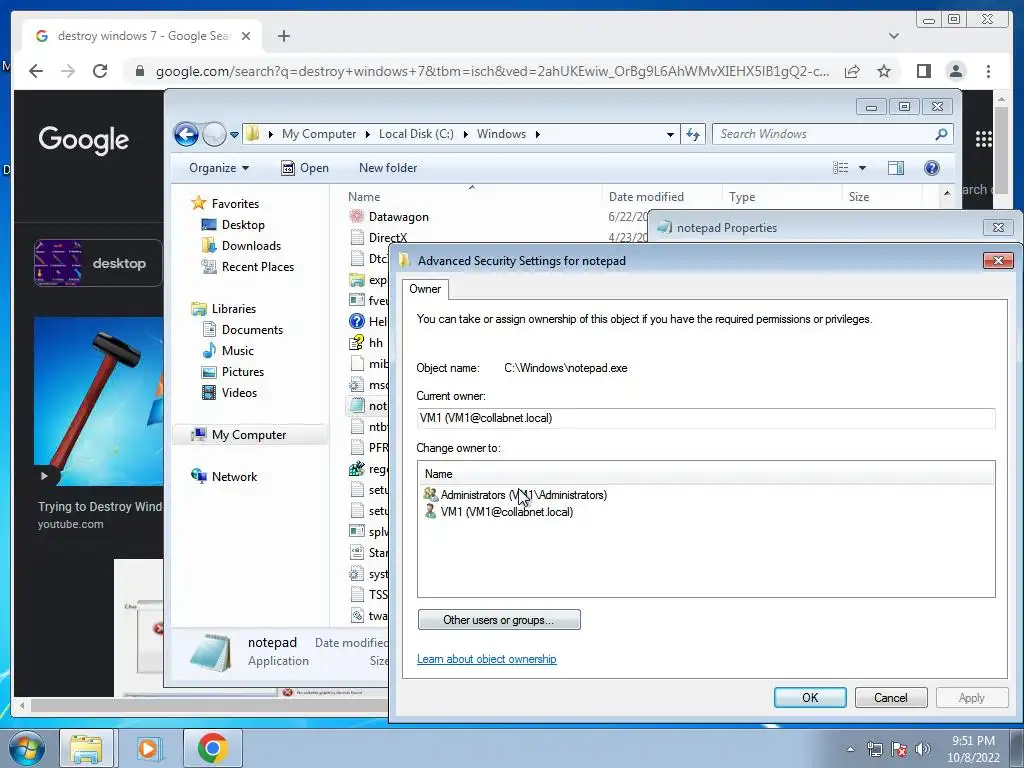Image resolution: width=1024 pixels, height=768 pixels.
Task: Click volume speaker tray icon
Action: [x=923, y=749]
